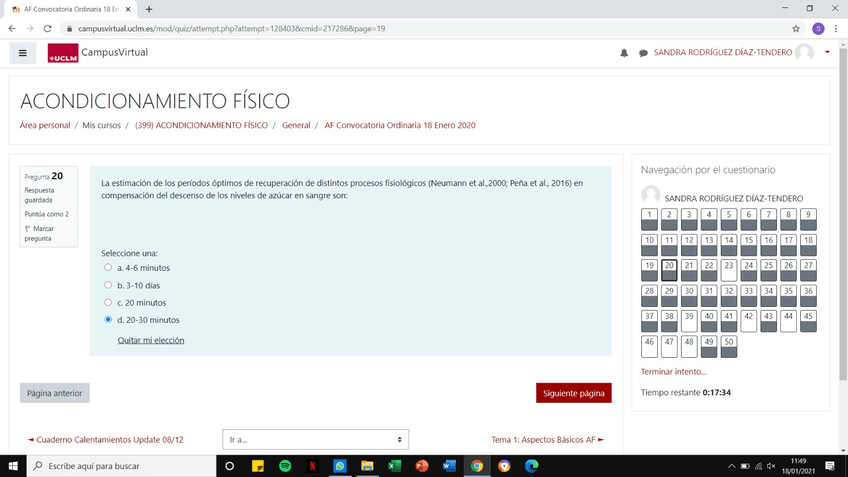
Task: Open the 'Ir a...' jump dropdown
Action: [315, 439]
